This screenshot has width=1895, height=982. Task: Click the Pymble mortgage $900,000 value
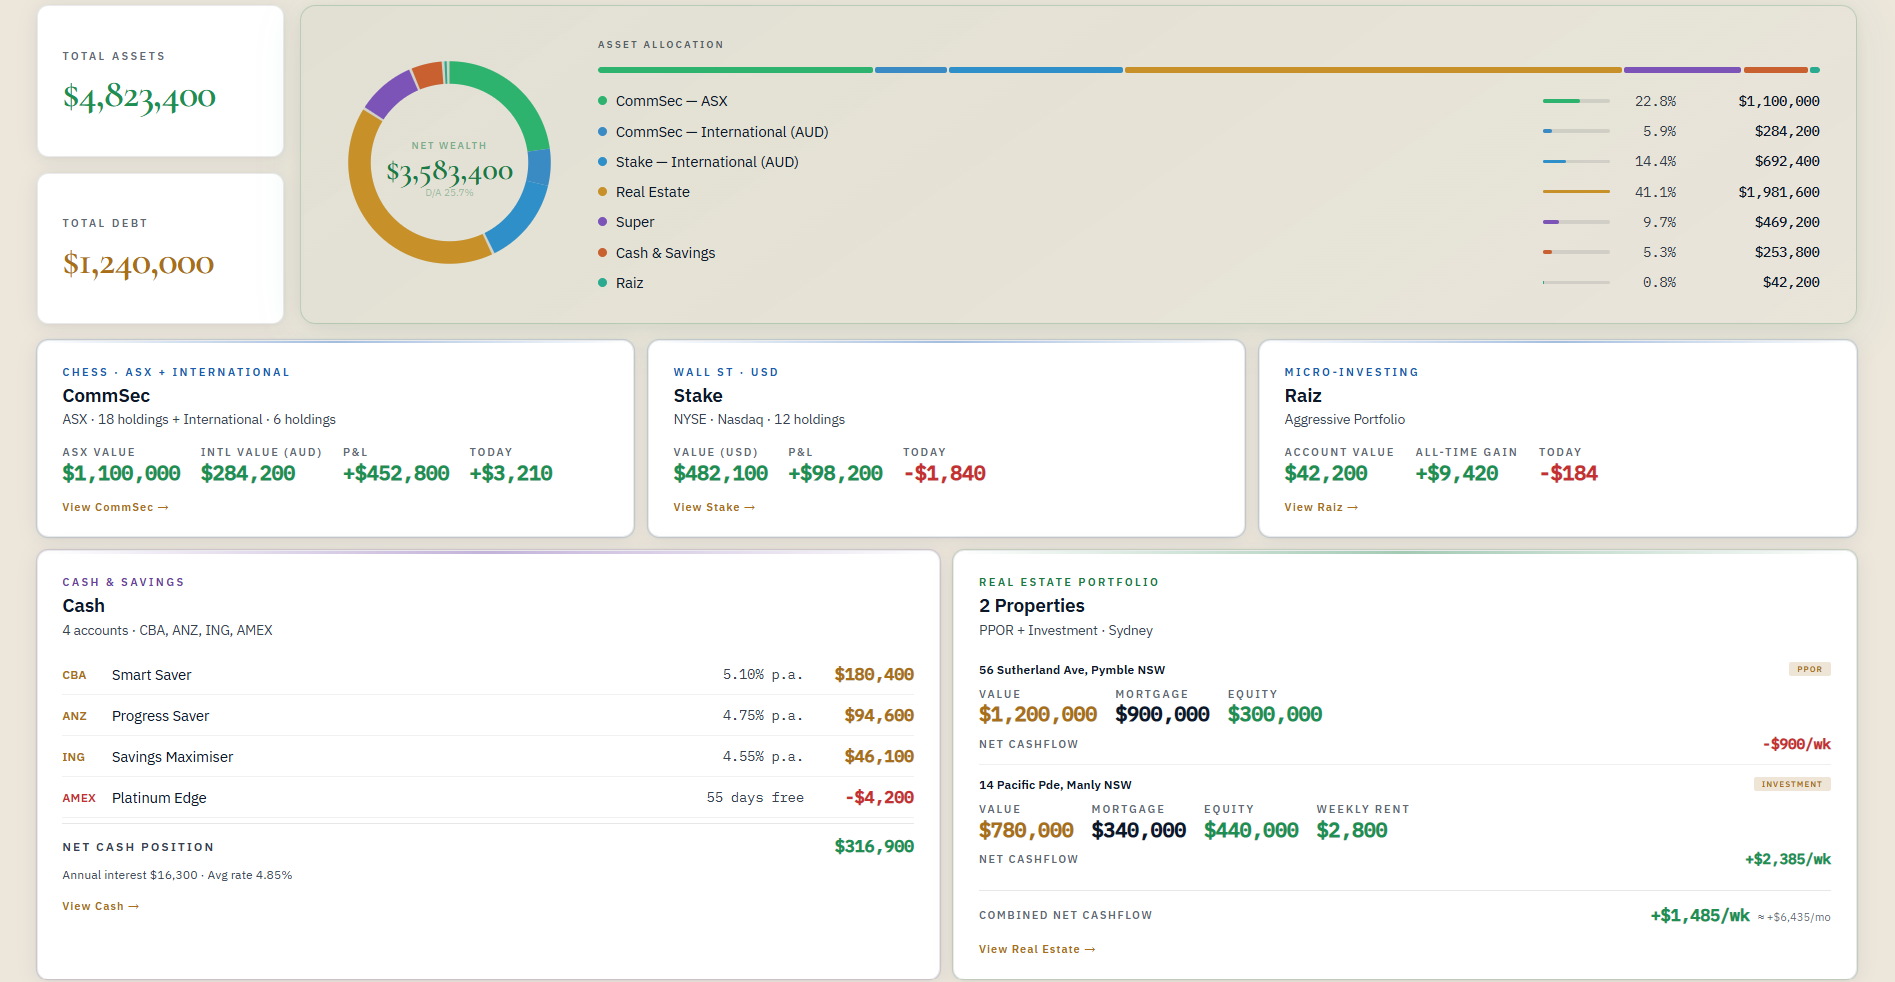pos(1162,714)
